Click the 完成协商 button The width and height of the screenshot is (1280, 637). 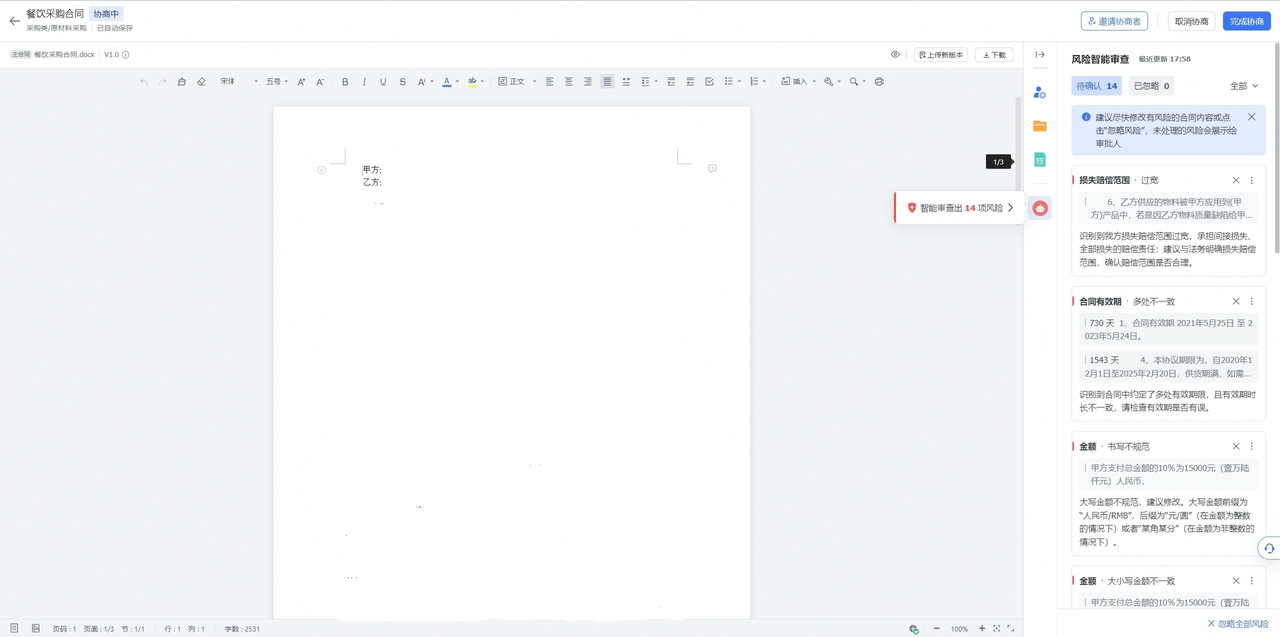(1246, 21)
